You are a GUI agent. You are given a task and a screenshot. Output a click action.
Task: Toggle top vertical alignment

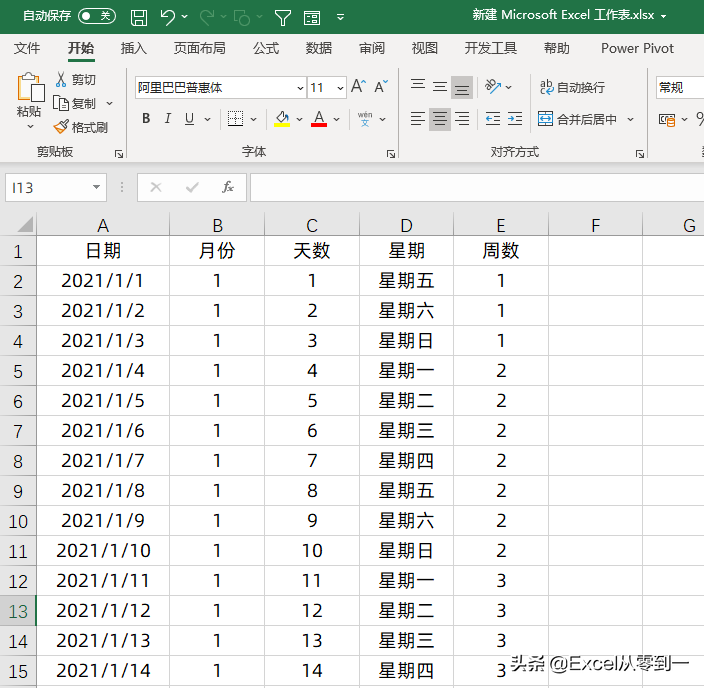point(418,86)
